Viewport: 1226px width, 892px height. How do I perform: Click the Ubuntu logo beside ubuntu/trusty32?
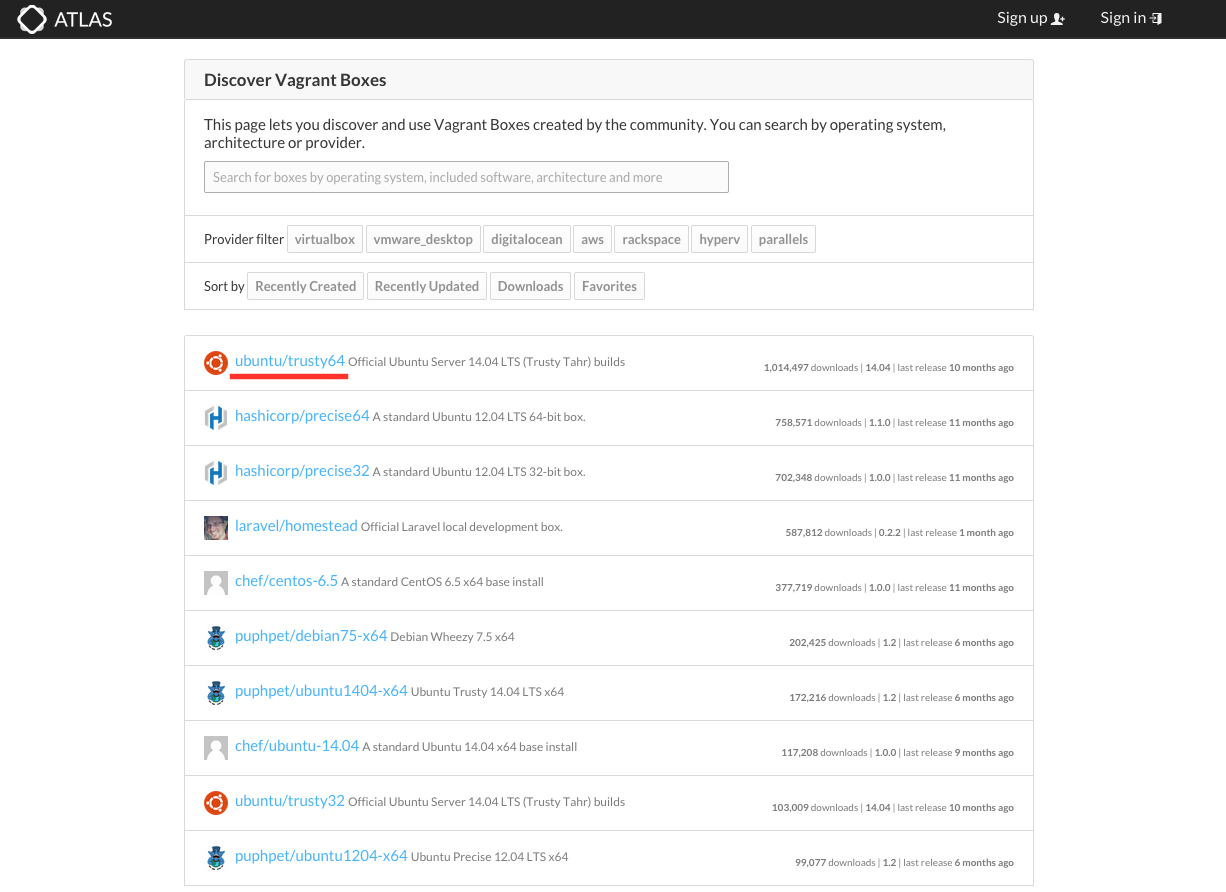coord(216,803)
